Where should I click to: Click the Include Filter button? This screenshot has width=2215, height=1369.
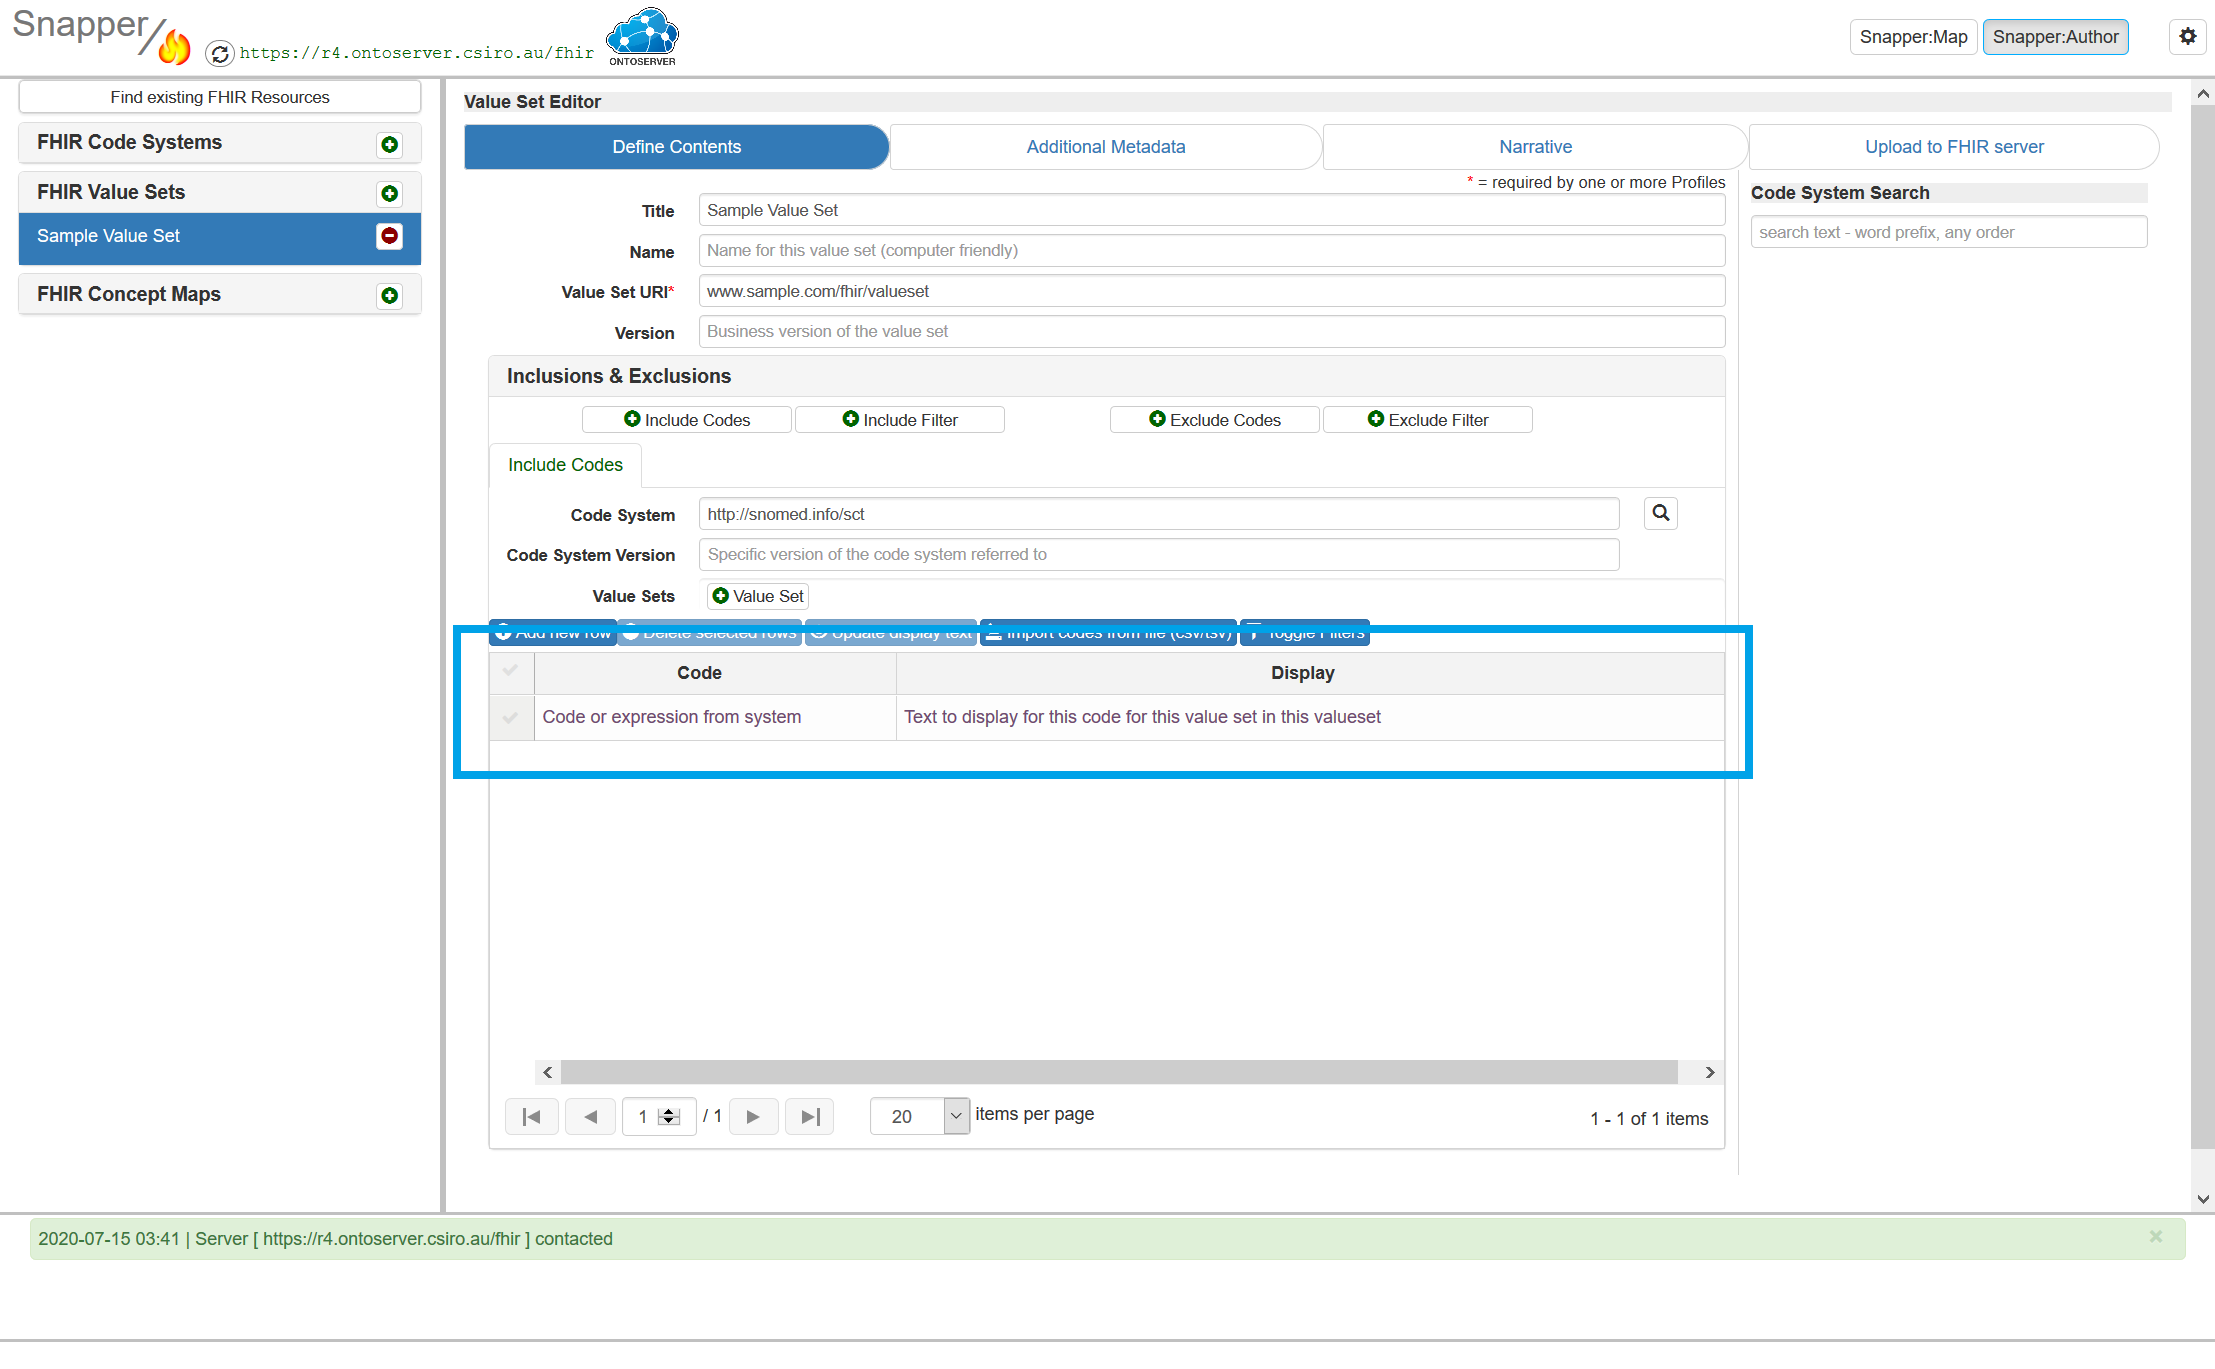tap(900, 420)
